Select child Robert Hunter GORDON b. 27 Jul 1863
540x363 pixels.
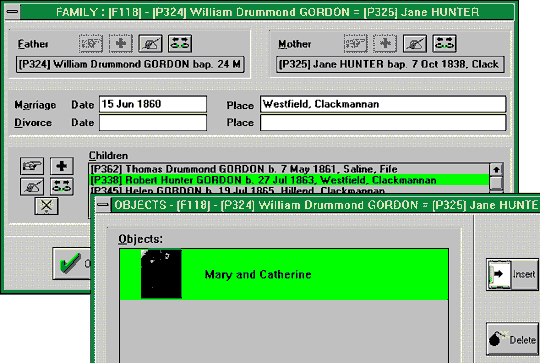coord(289,180)
